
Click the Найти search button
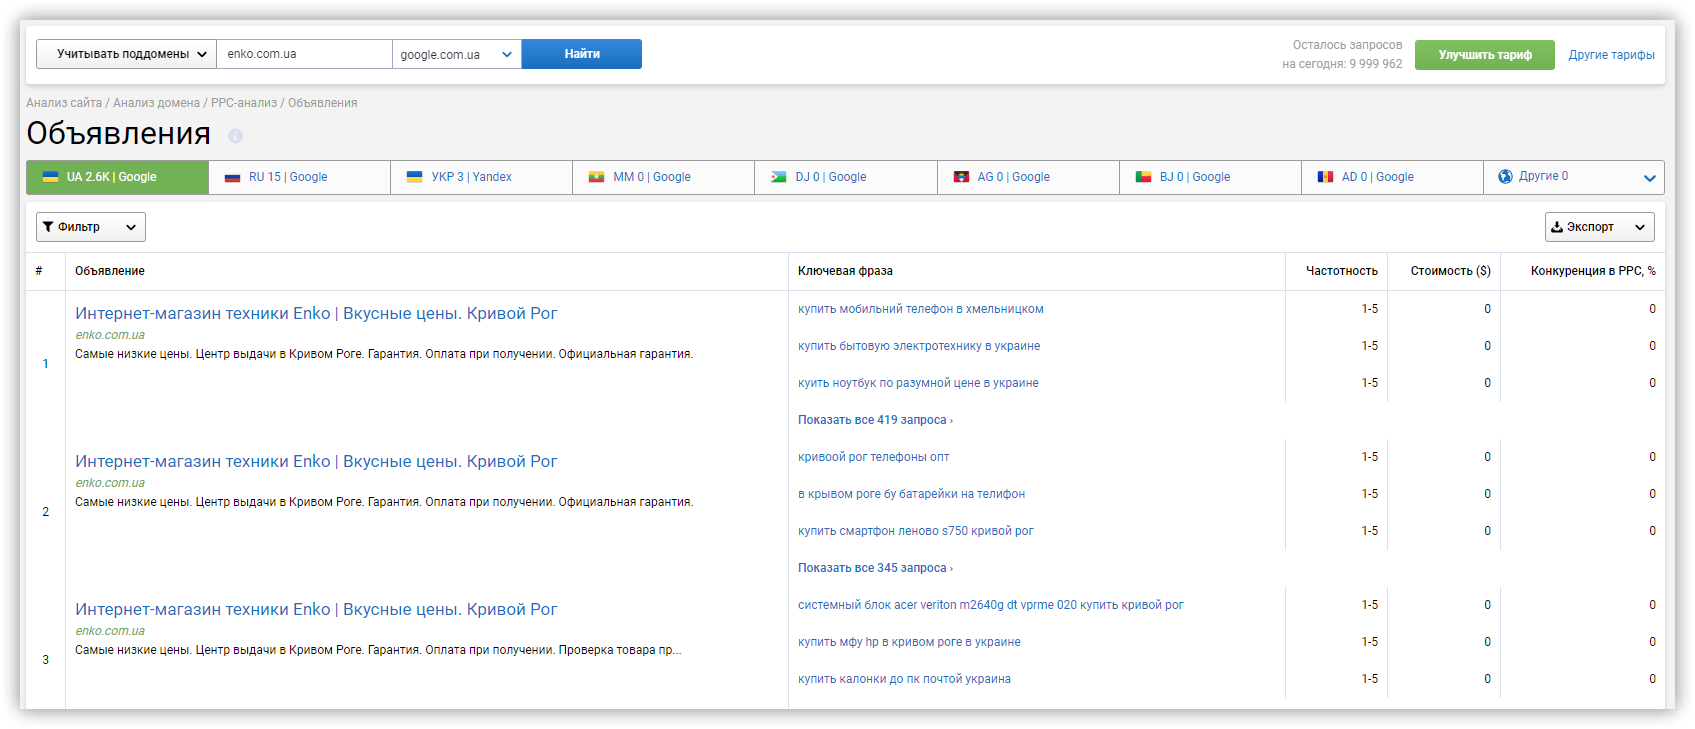click(582, 54)
